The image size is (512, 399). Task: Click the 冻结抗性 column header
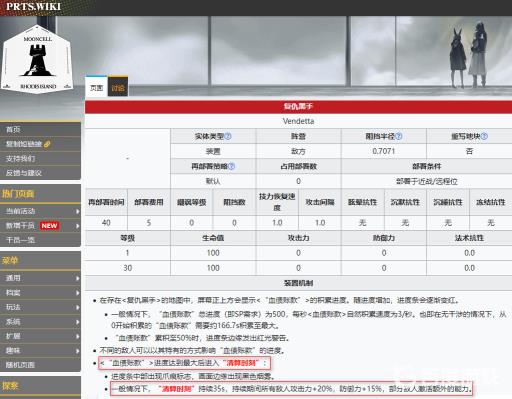(491, 202)
